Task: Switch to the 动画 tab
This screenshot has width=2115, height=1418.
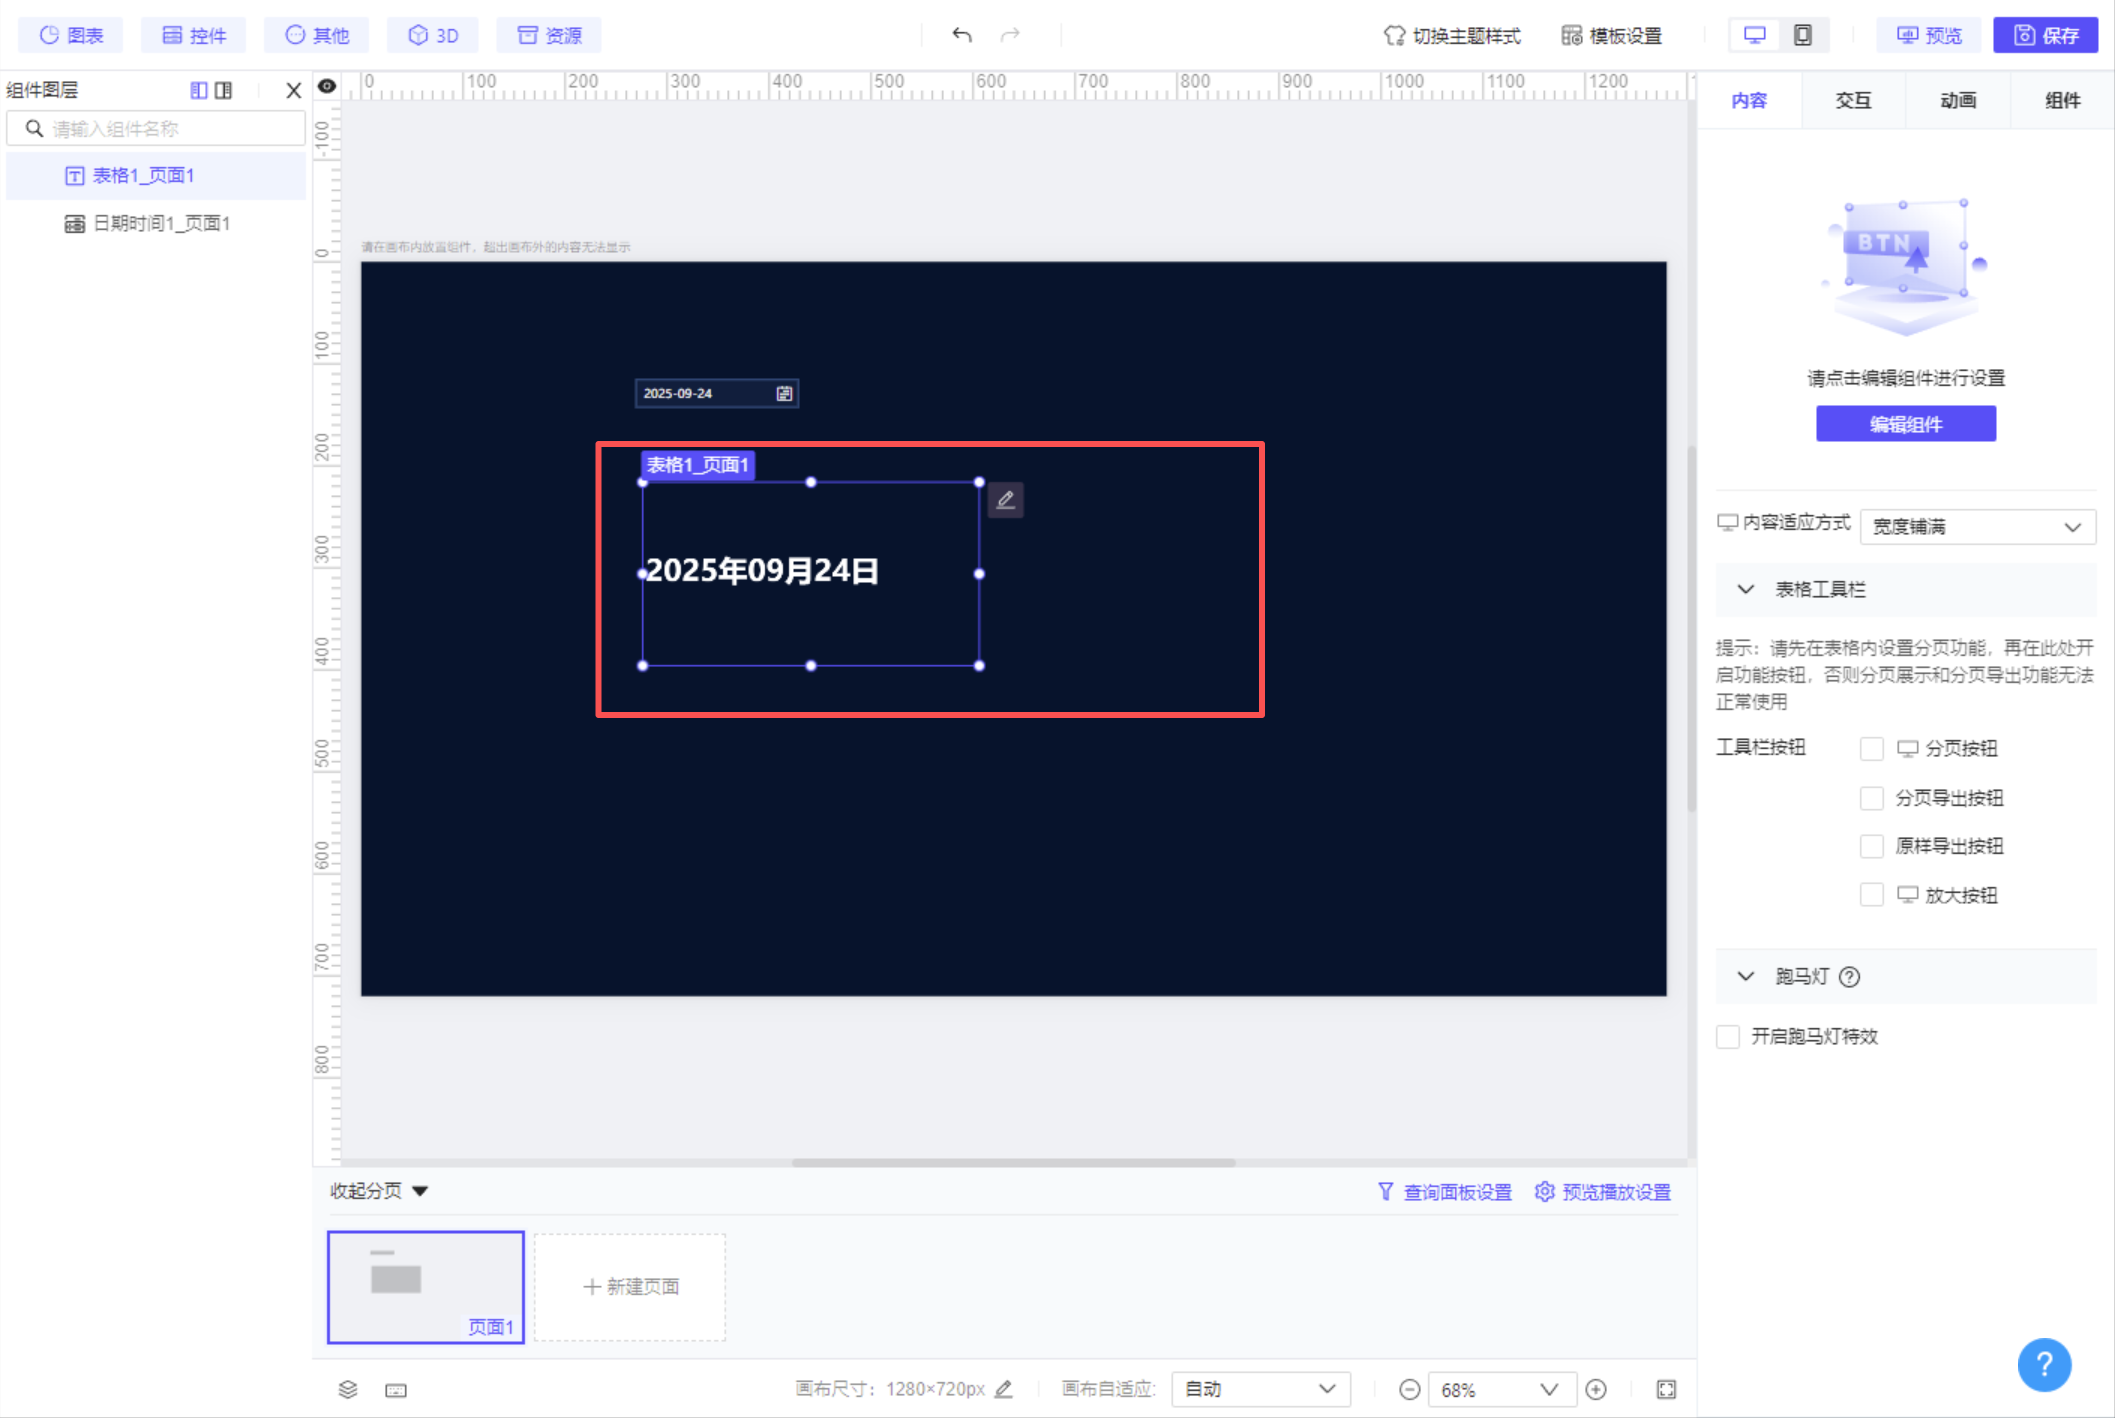Action: click(1957, 100)
